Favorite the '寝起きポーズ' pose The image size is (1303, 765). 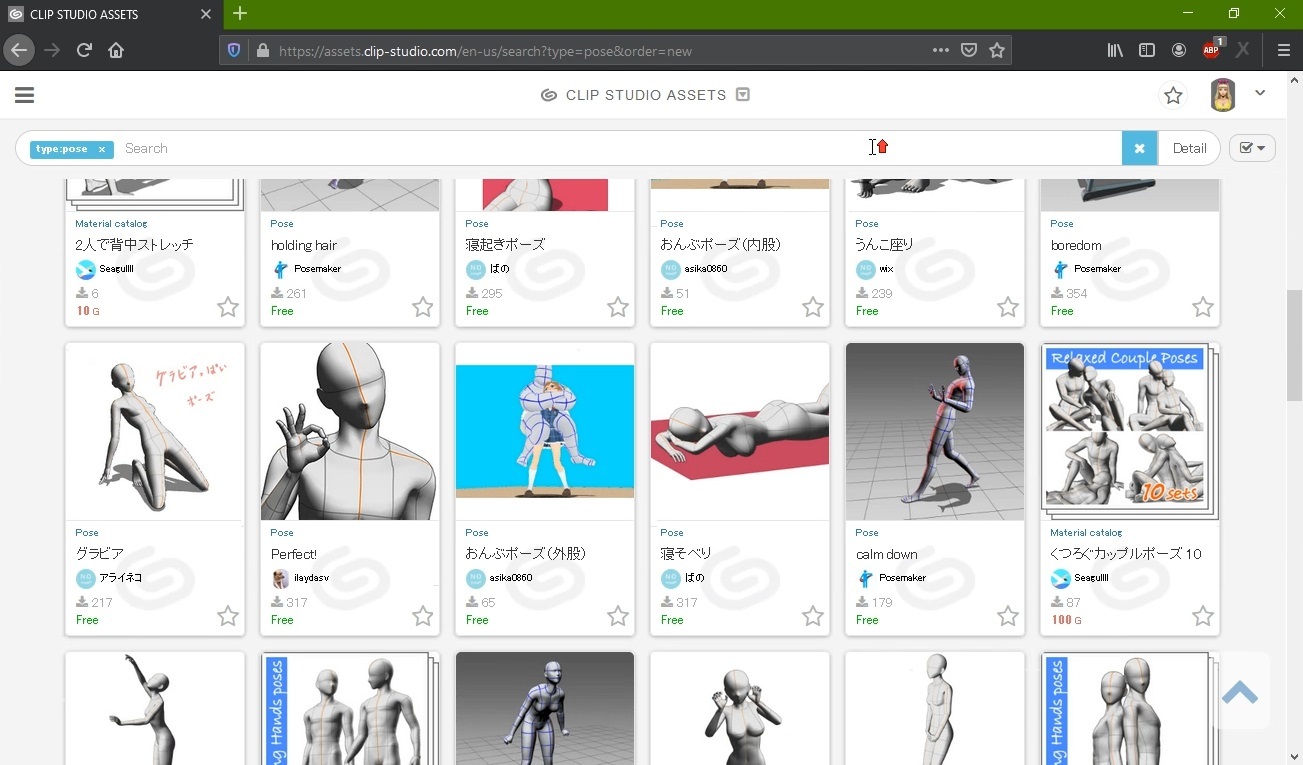618,307
